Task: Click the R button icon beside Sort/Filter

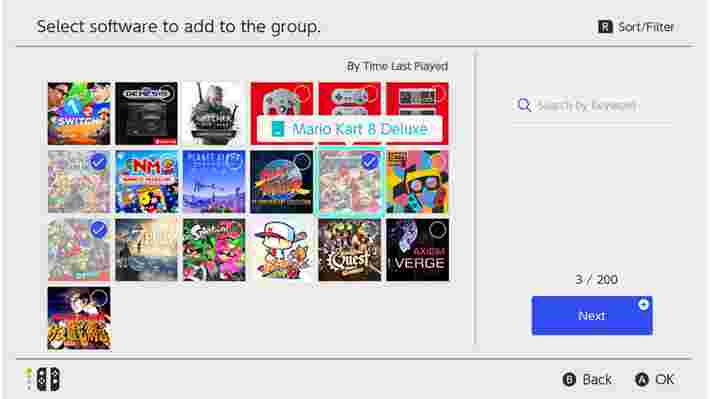Action: click(605, 27)
